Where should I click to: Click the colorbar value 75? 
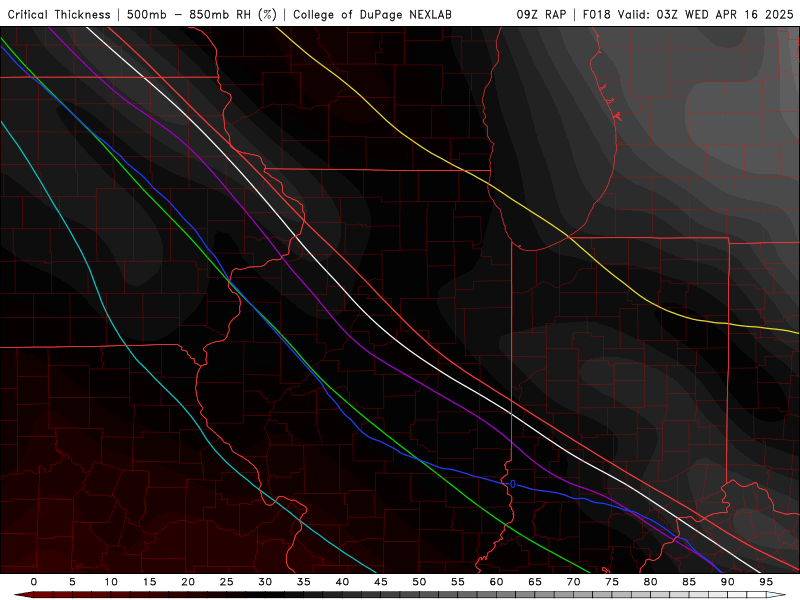click(x=612, y=582)
